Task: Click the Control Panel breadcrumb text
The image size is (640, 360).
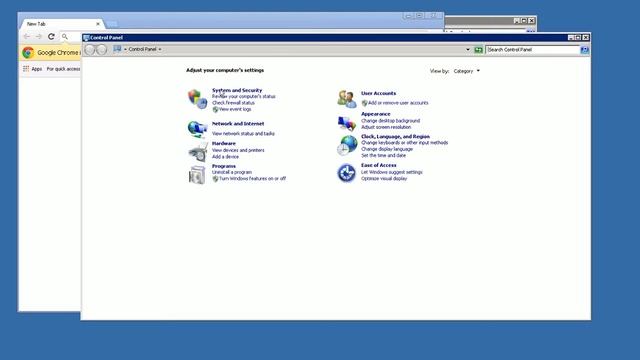Action: click(142, 49)
